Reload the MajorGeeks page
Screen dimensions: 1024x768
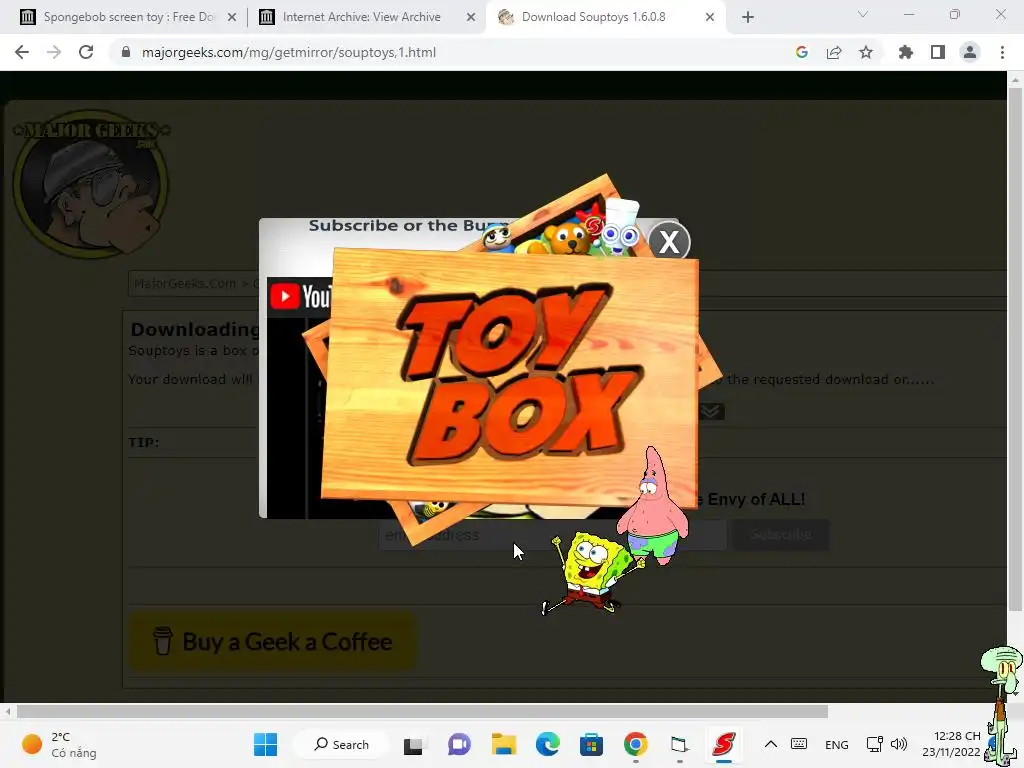(x=86, y=52)
